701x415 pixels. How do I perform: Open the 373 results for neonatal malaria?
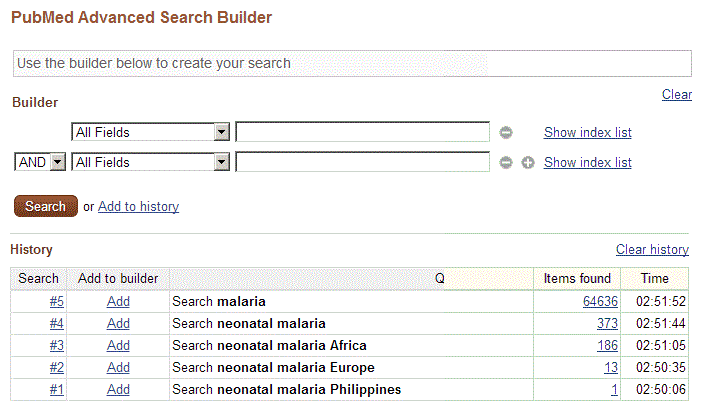pyautogui.click(x=607, y=323)
